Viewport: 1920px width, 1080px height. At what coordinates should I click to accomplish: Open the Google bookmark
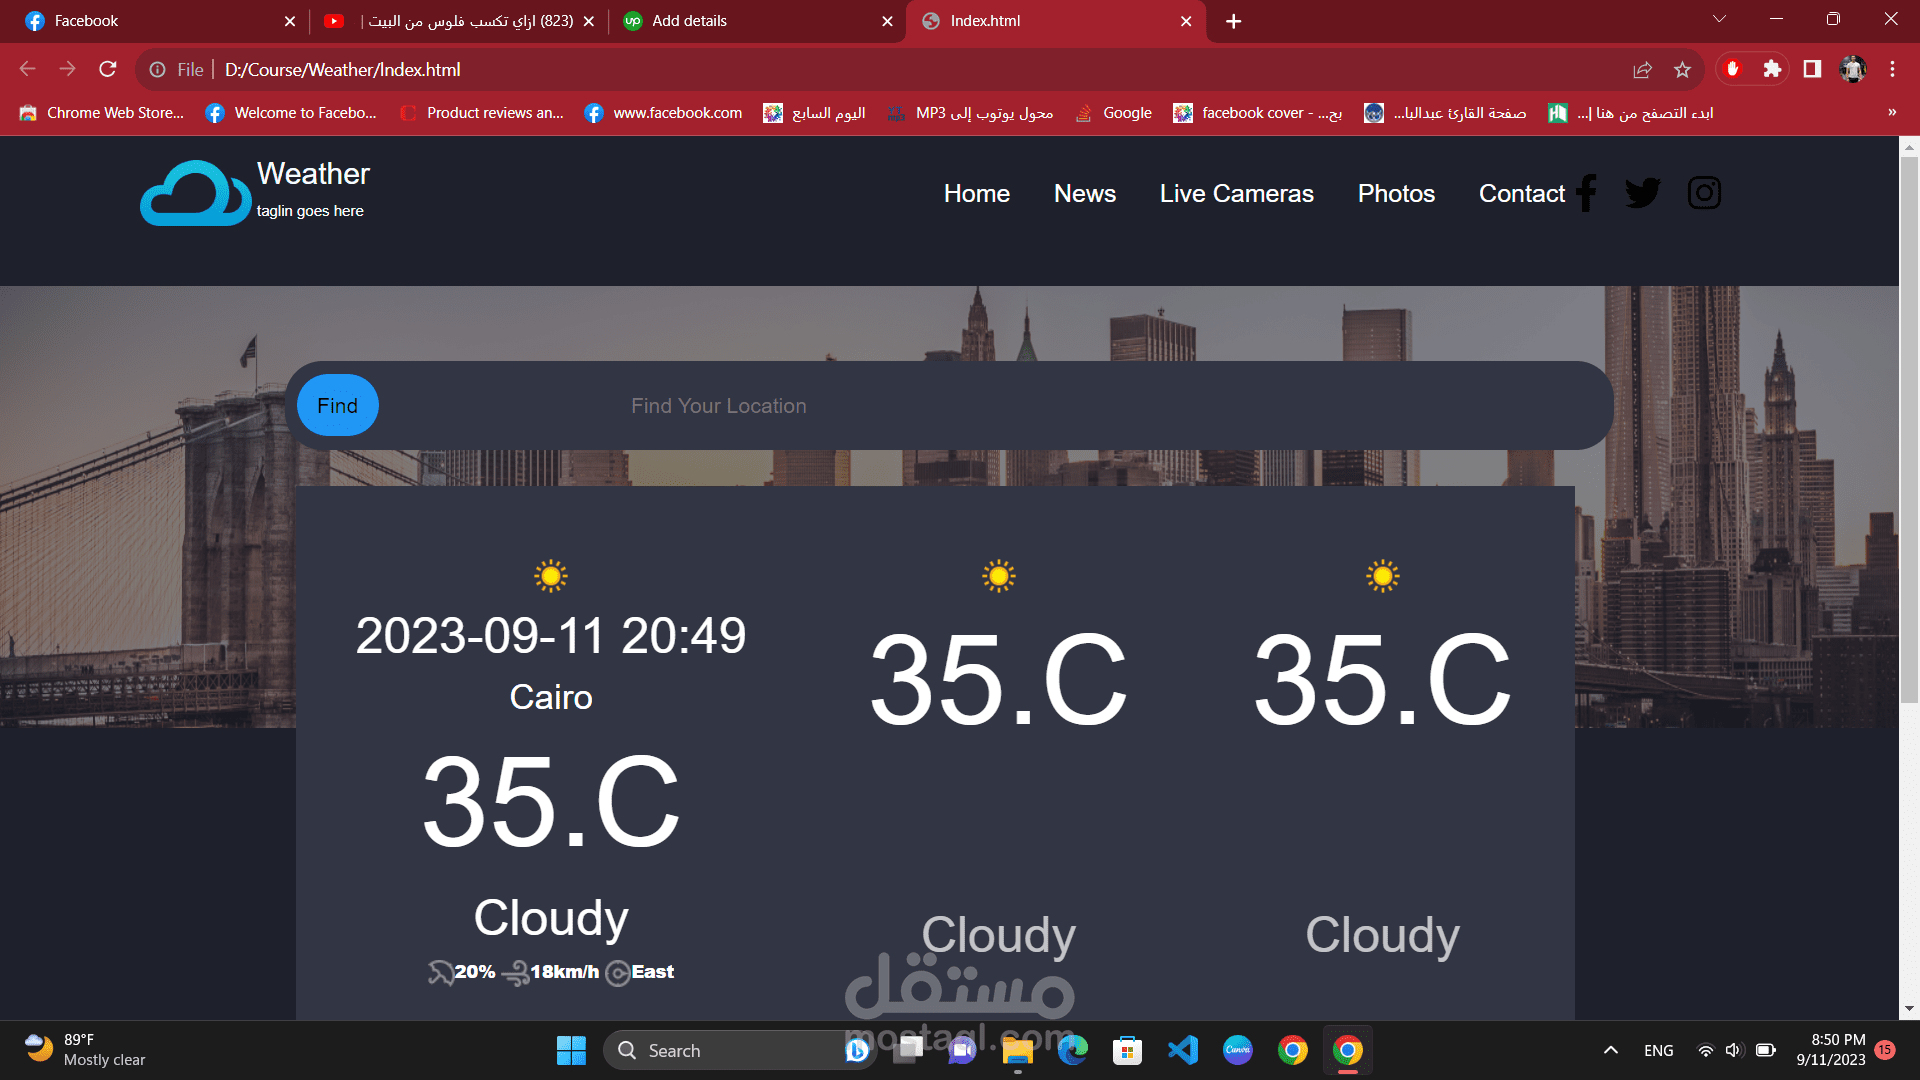[x=1113, y=113]
